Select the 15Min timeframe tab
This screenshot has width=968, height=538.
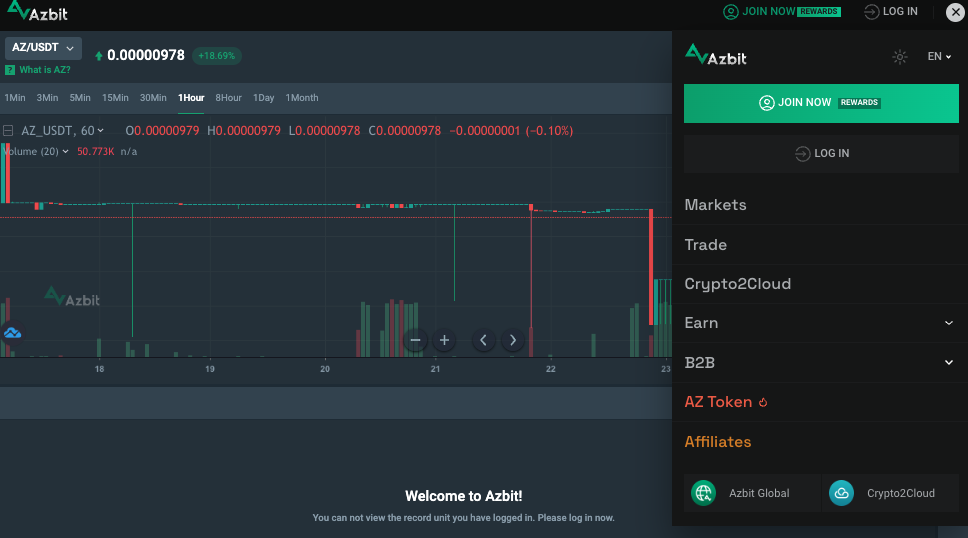pos(115,98)
